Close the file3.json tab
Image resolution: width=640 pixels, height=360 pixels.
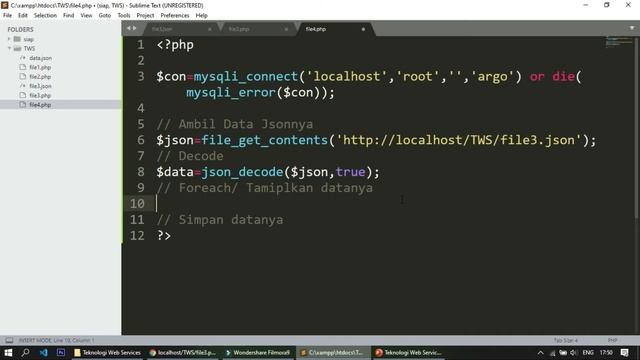click(x=209, y=29)
